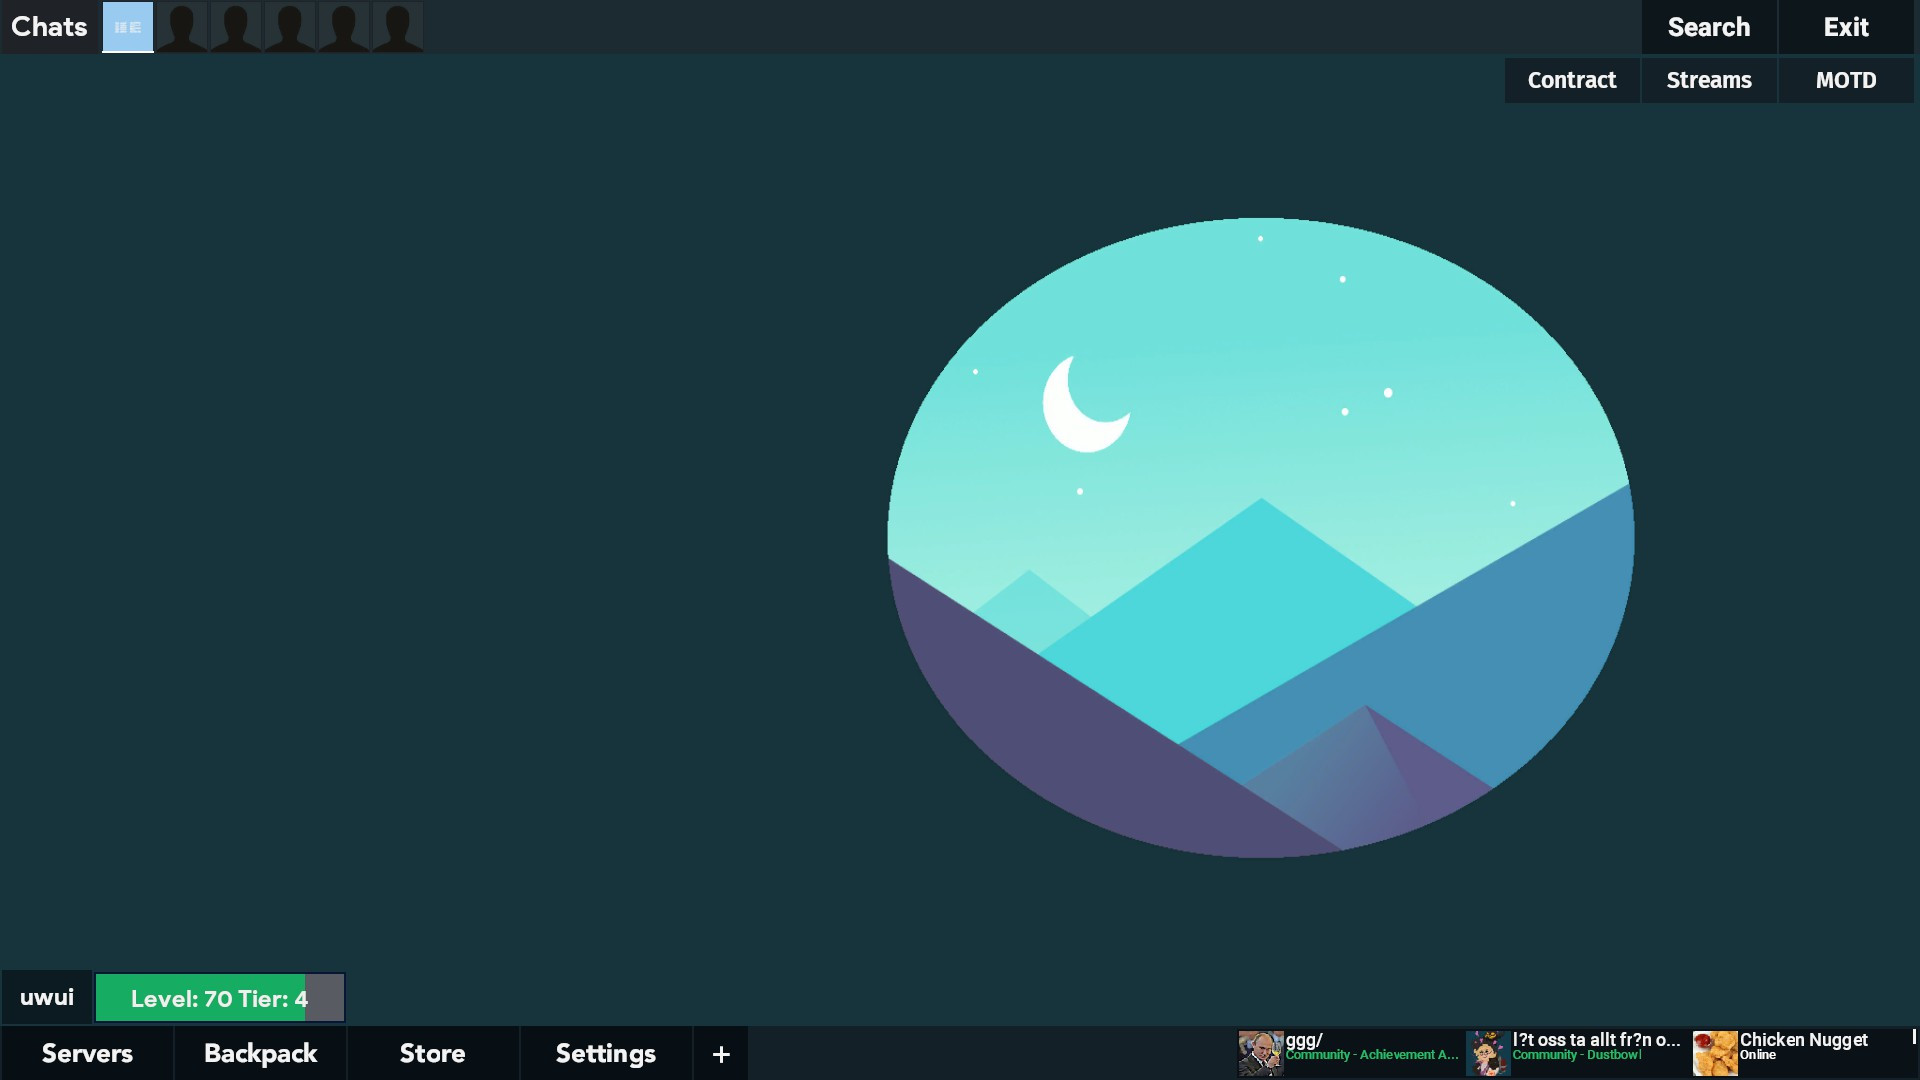Click the 'Community - Dustbowl' status text
This screenshot has width=1920, height=1080.
1577,1055
